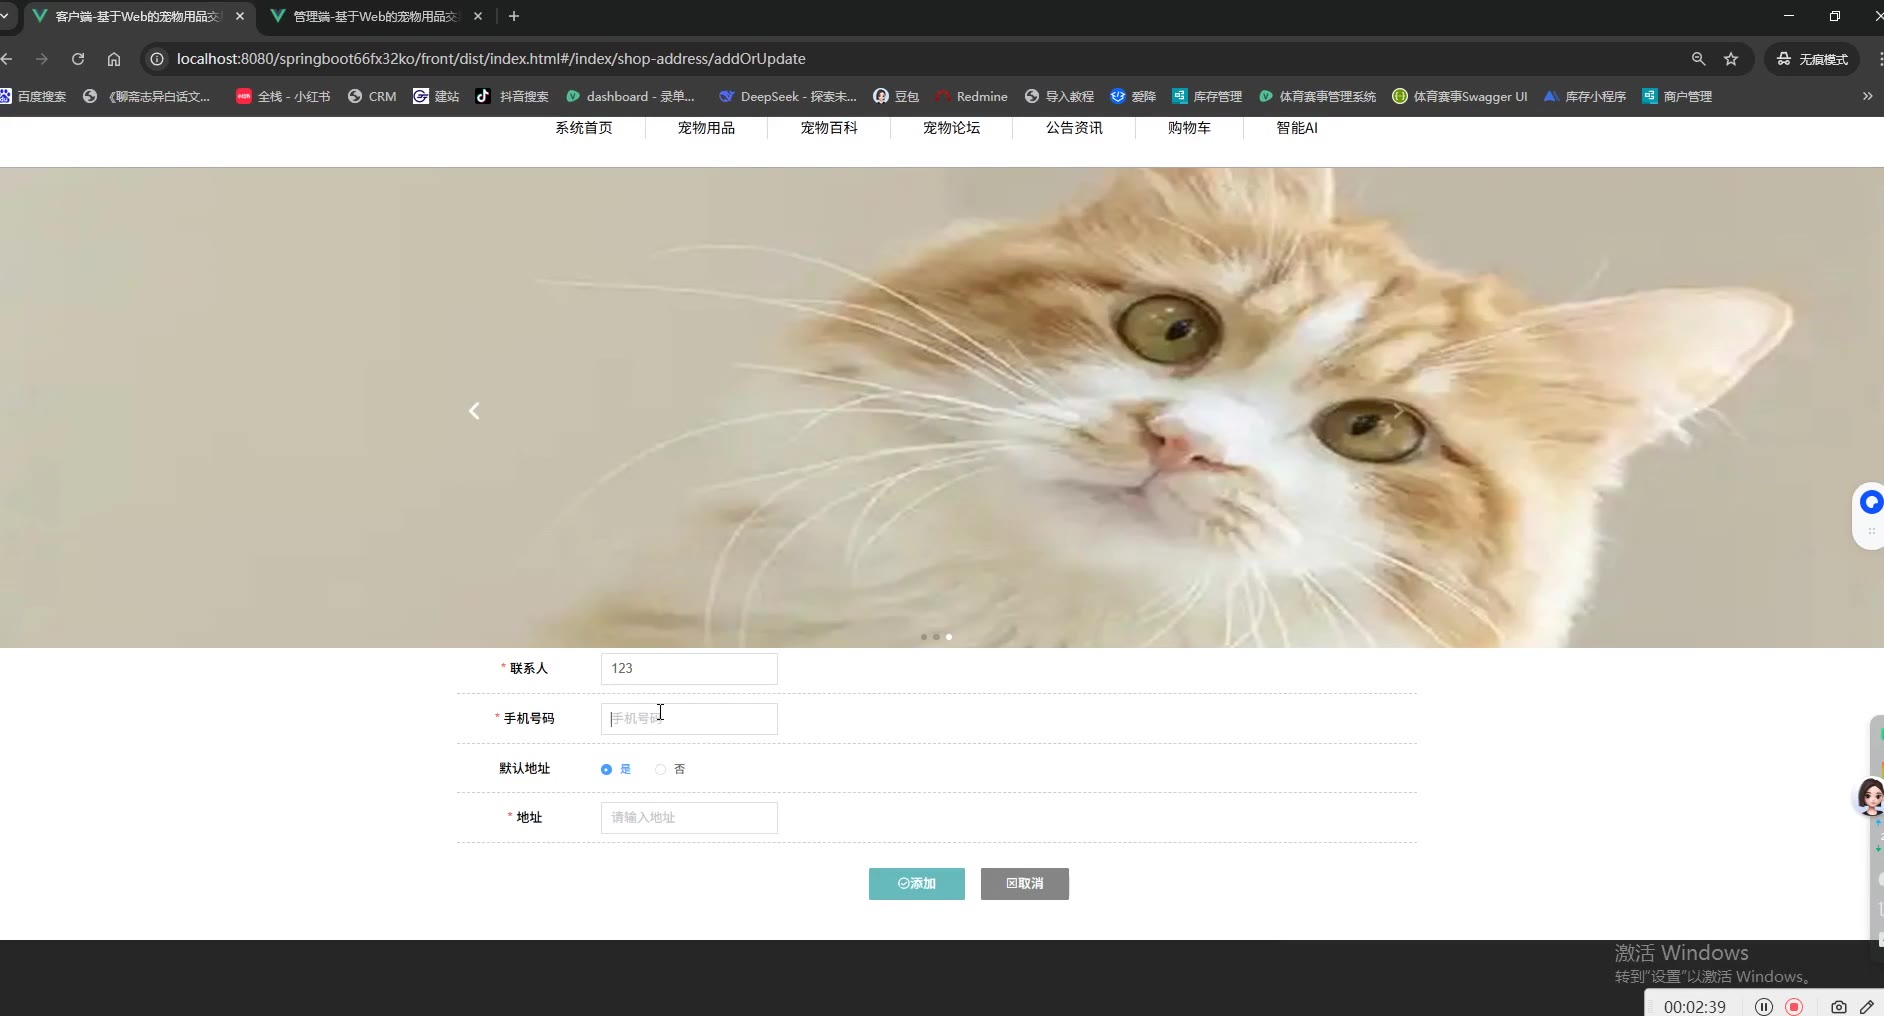
Task: Select 是 for default address
Action: (x=606, y=769)
